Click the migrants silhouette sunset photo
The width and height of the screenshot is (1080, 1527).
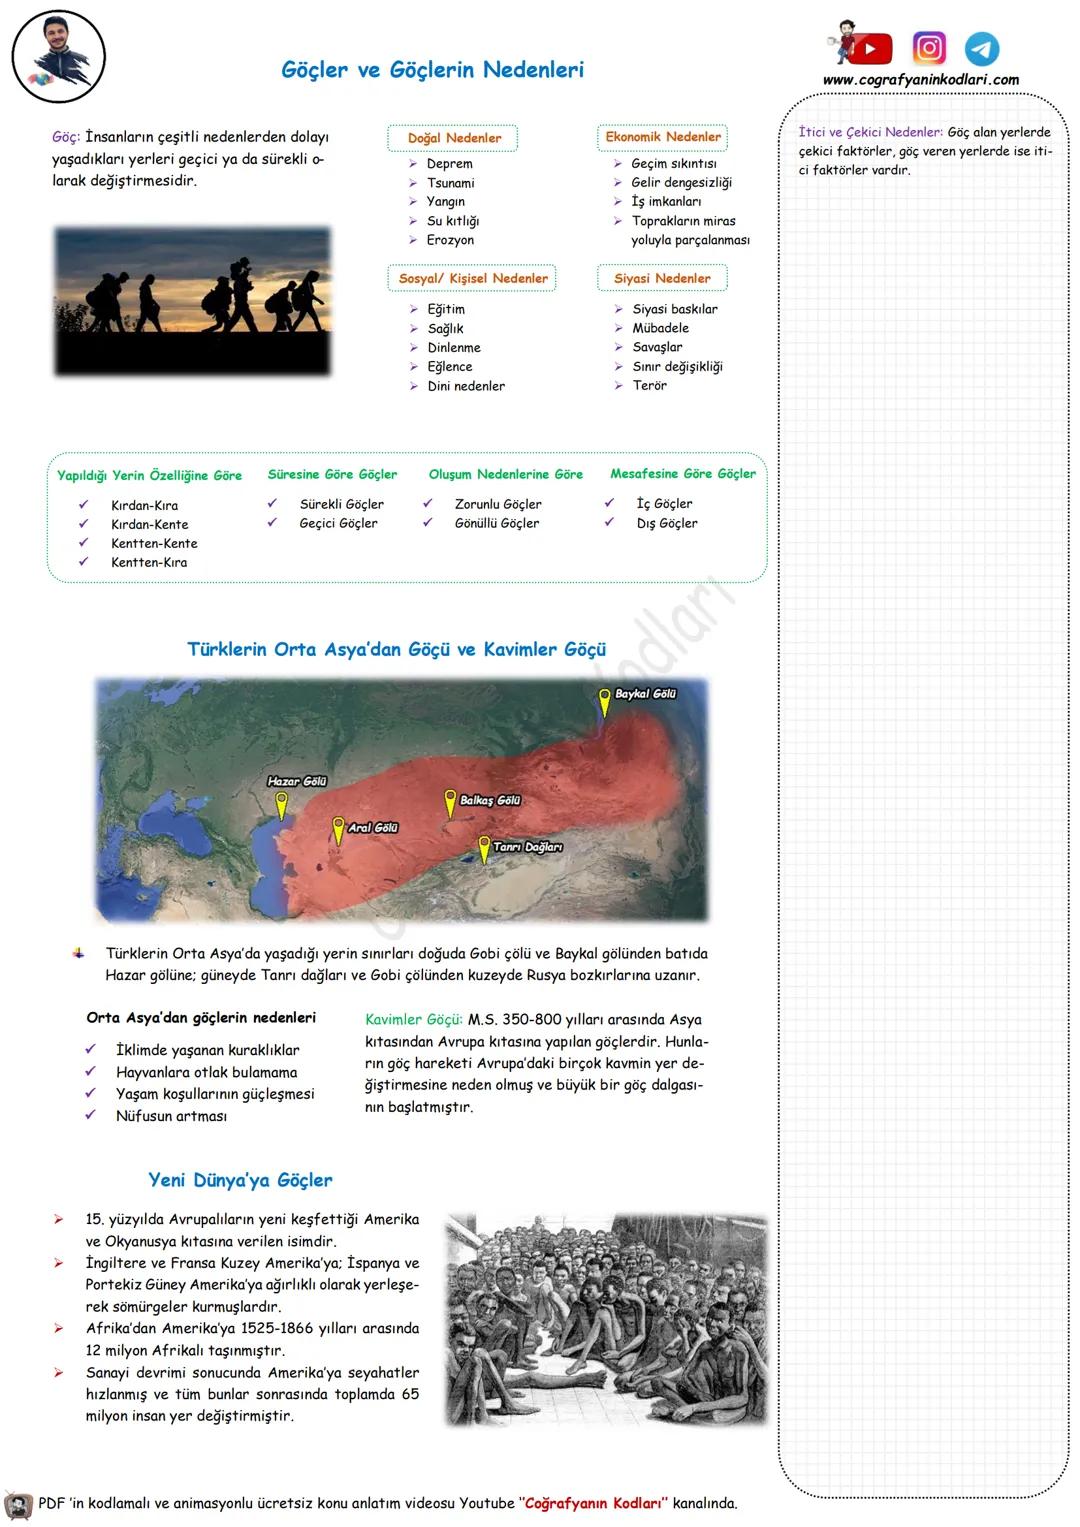192,300
